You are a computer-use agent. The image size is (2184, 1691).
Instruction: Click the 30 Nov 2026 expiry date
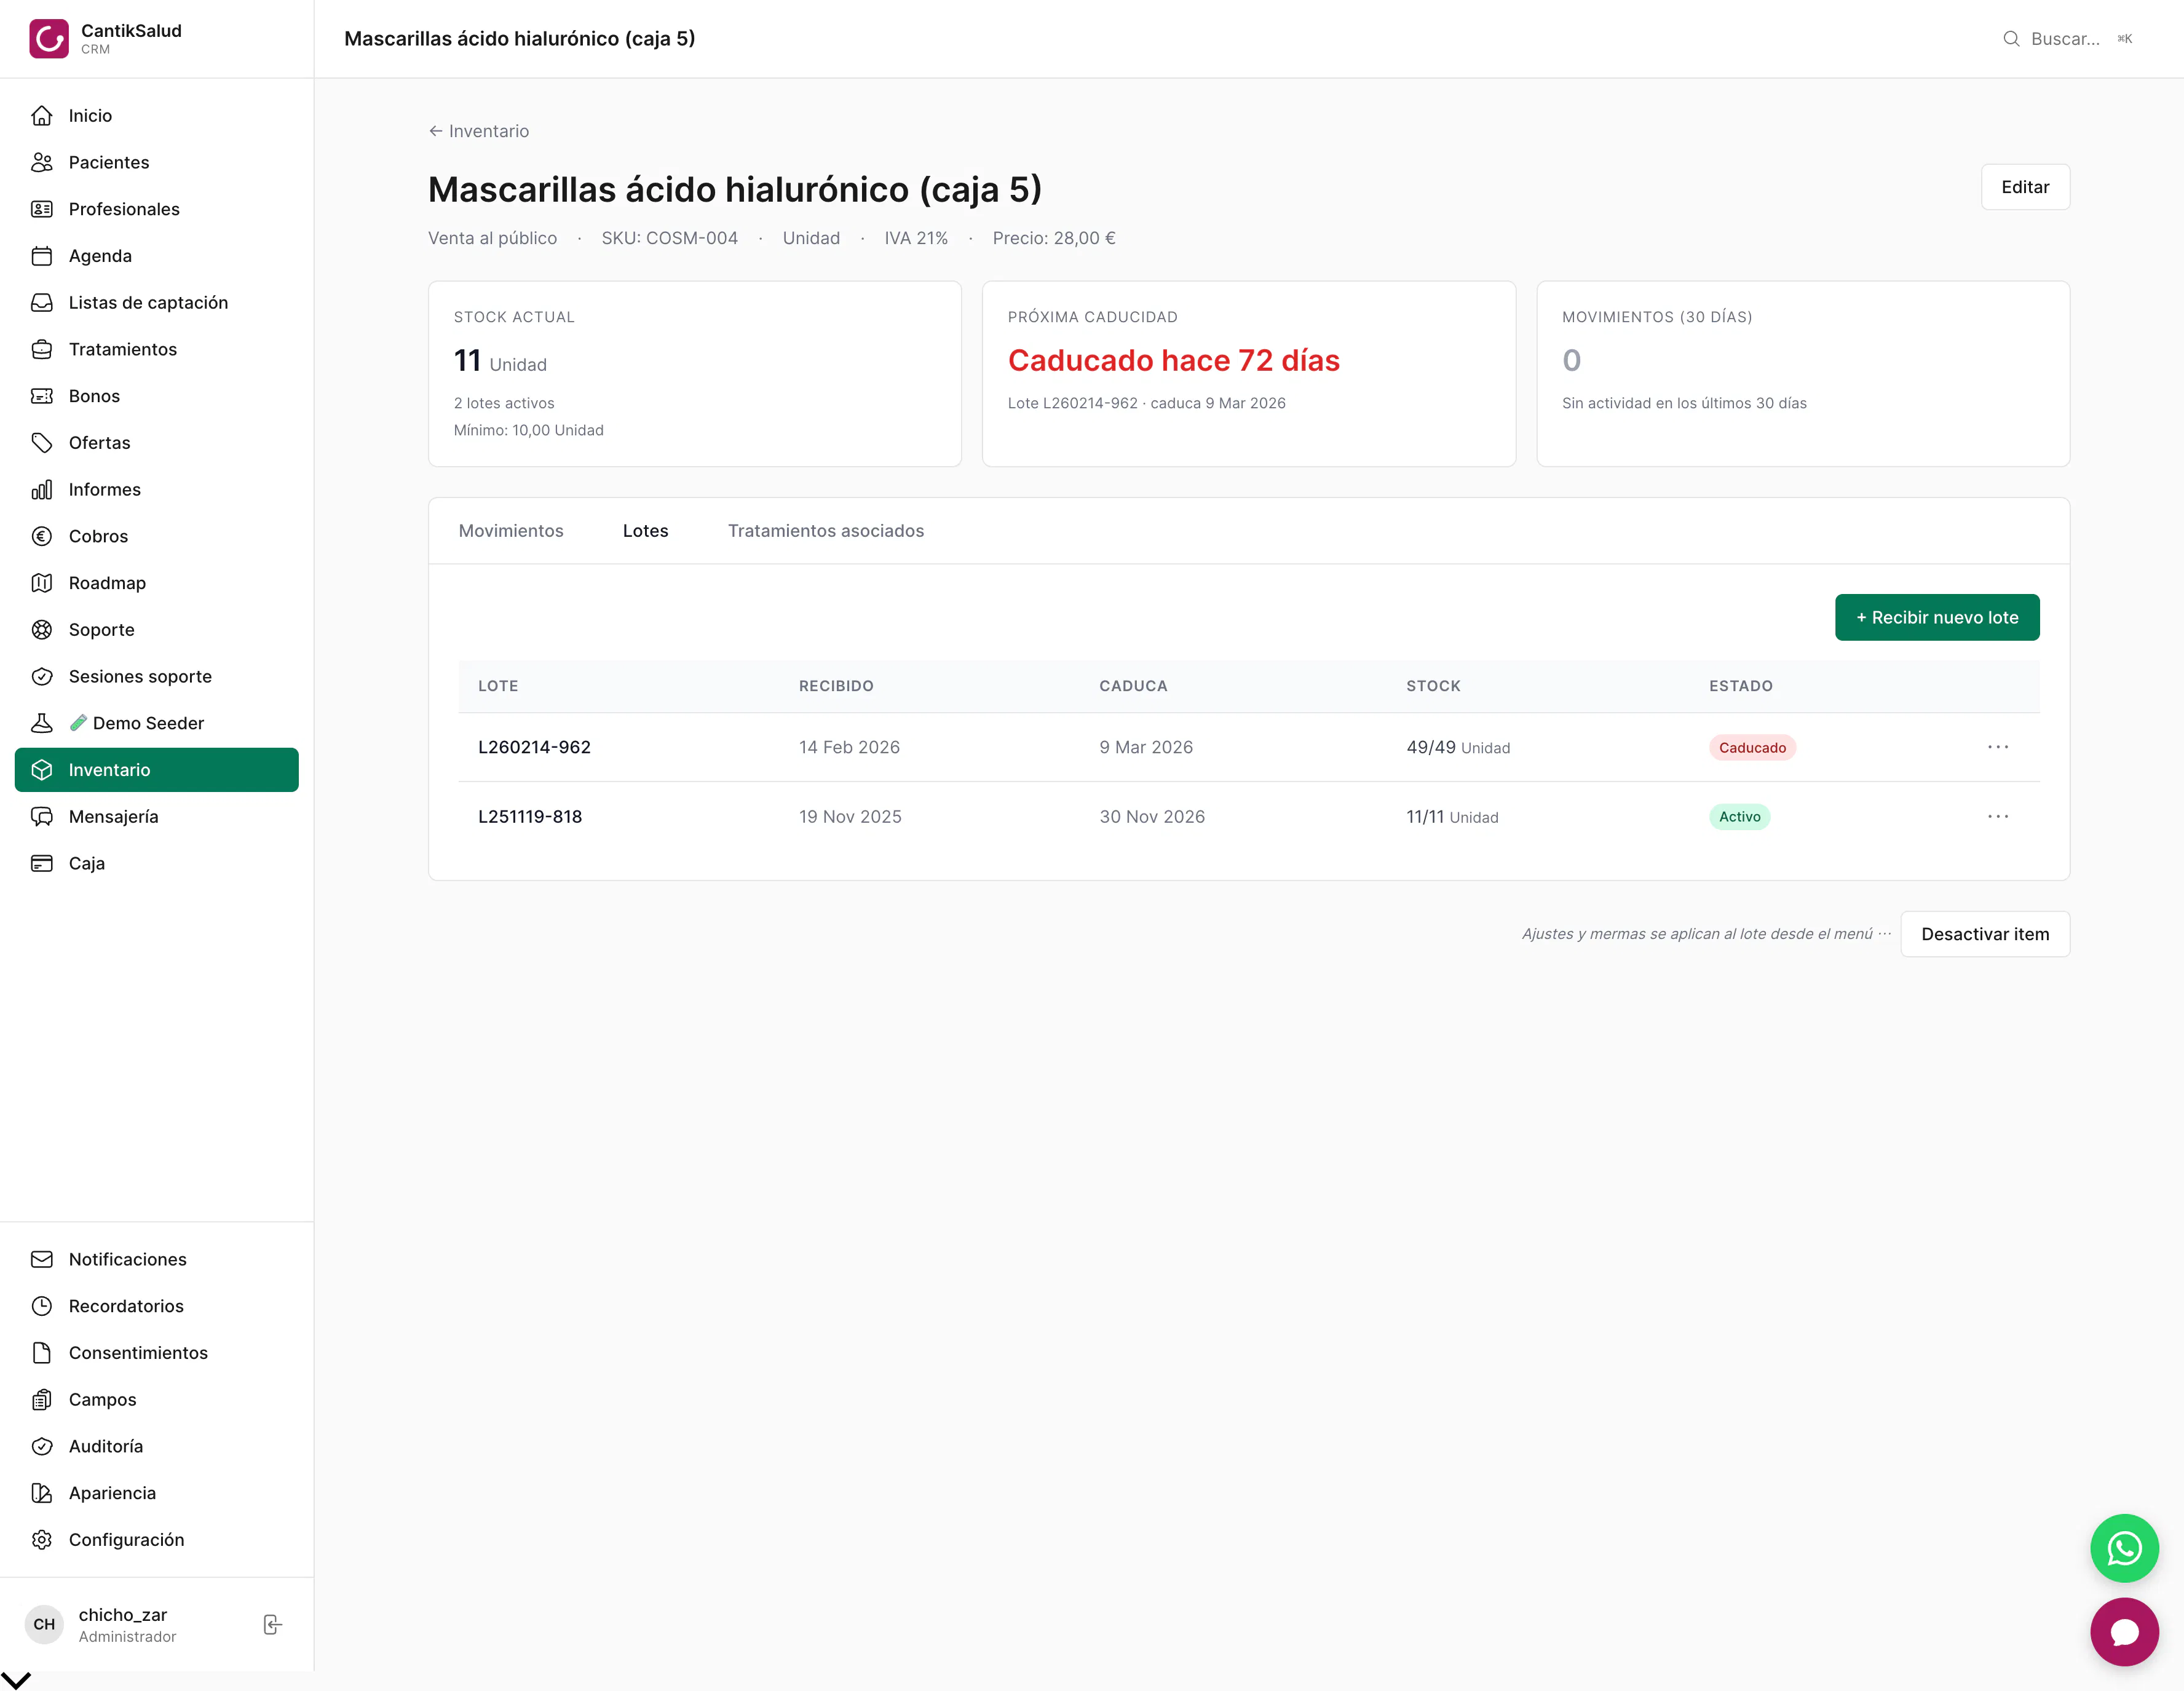coord(1152,817)
